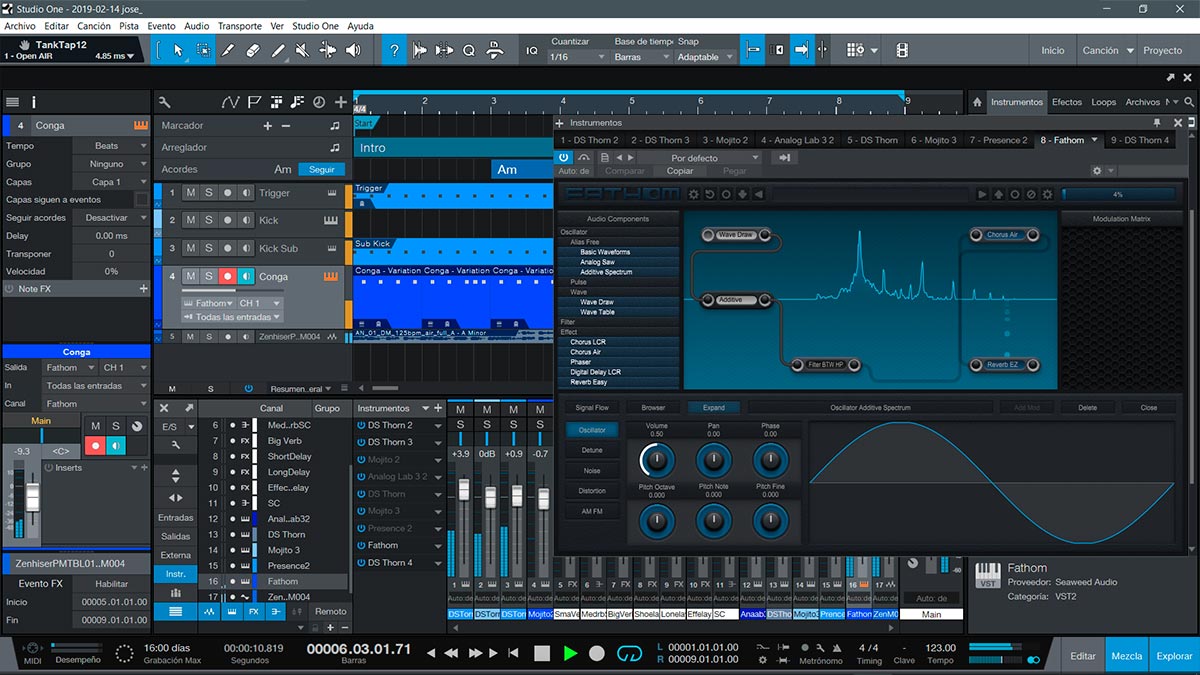
Task: Click the Conga inspector channel fader
Action: point(33,497)
